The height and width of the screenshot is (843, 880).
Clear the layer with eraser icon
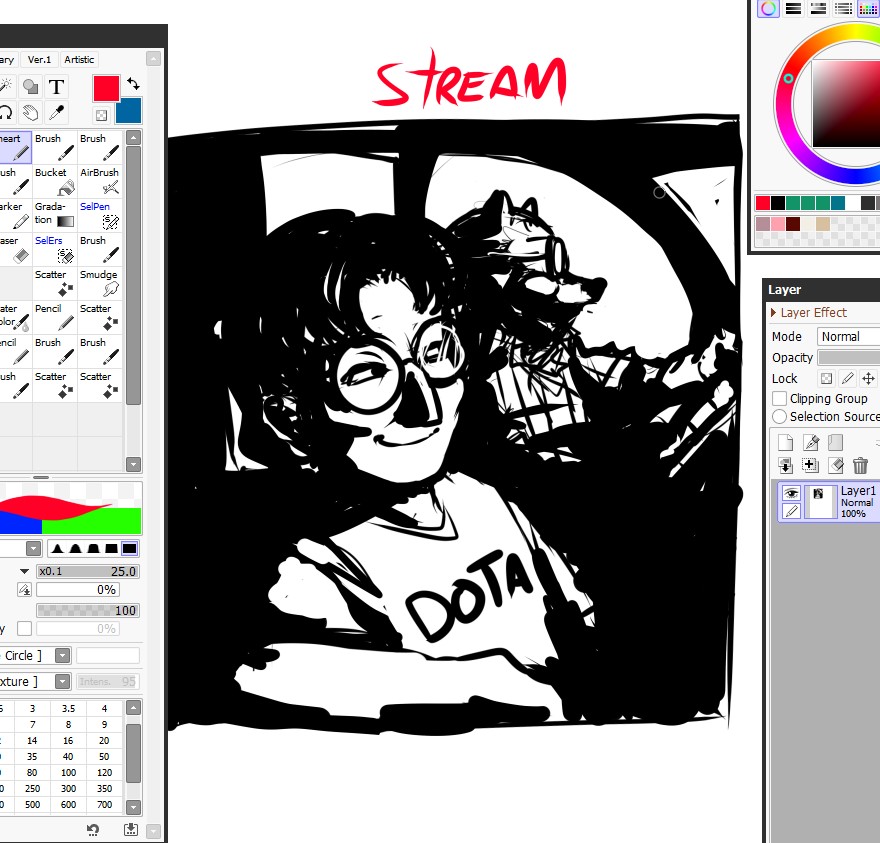pyautogui.click(x=836, y=465)
